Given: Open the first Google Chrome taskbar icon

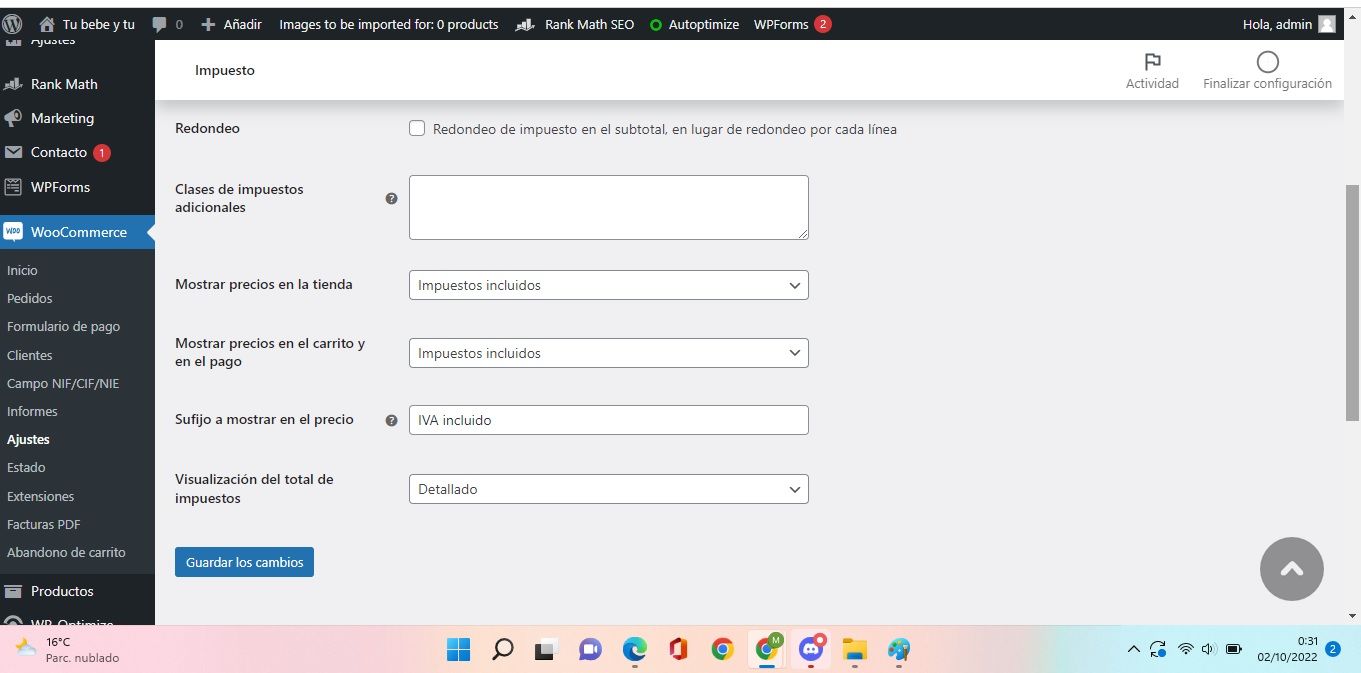Looking at the screenshot, I should click(722, 650).
